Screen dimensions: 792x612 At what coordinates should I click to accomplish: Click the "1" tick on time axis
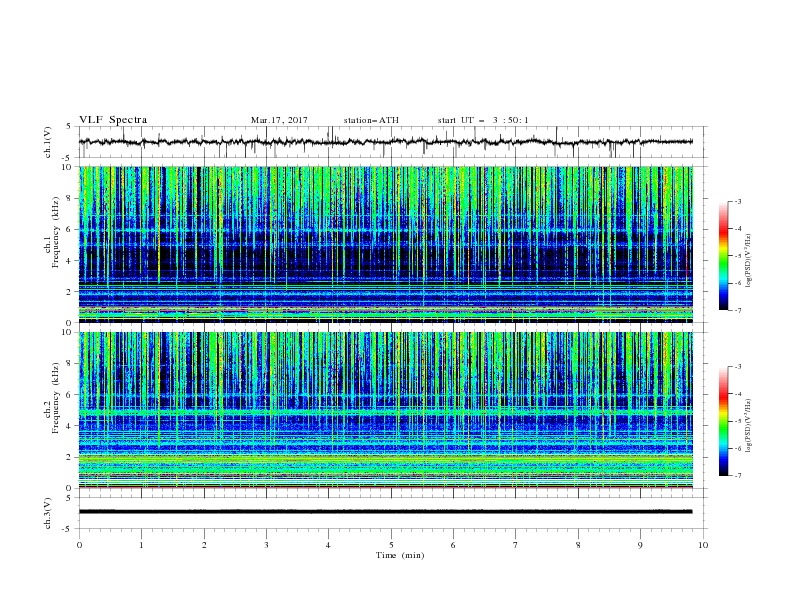(x=141, y=545)
